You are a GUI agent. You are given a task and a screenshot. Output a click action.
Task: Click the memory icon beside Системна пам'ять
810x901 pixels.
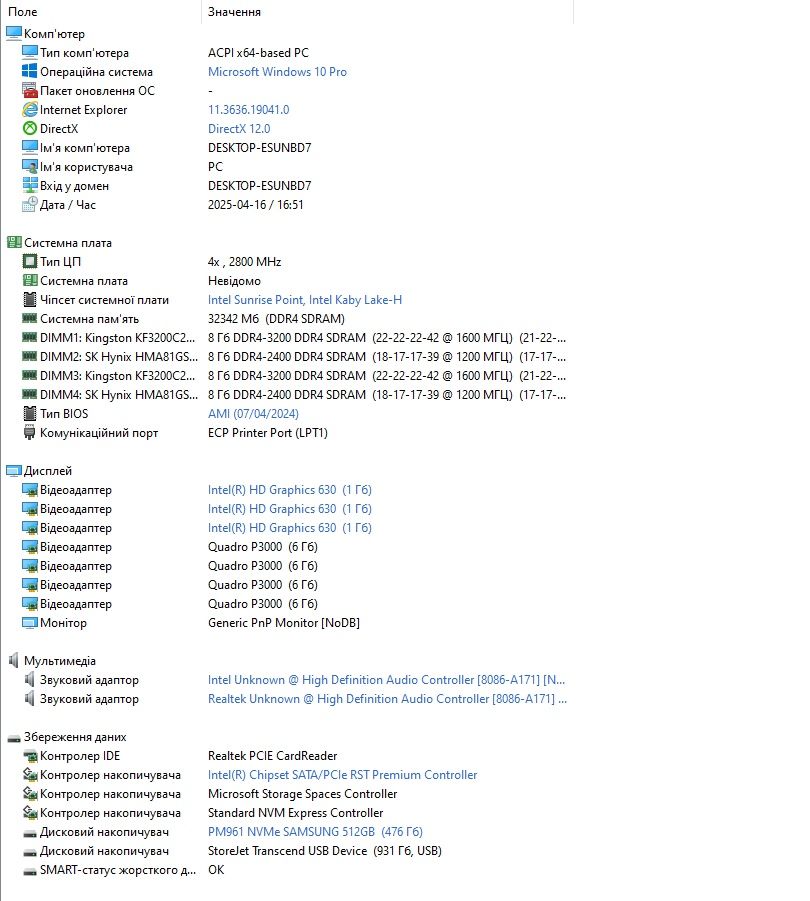point(29,318)
